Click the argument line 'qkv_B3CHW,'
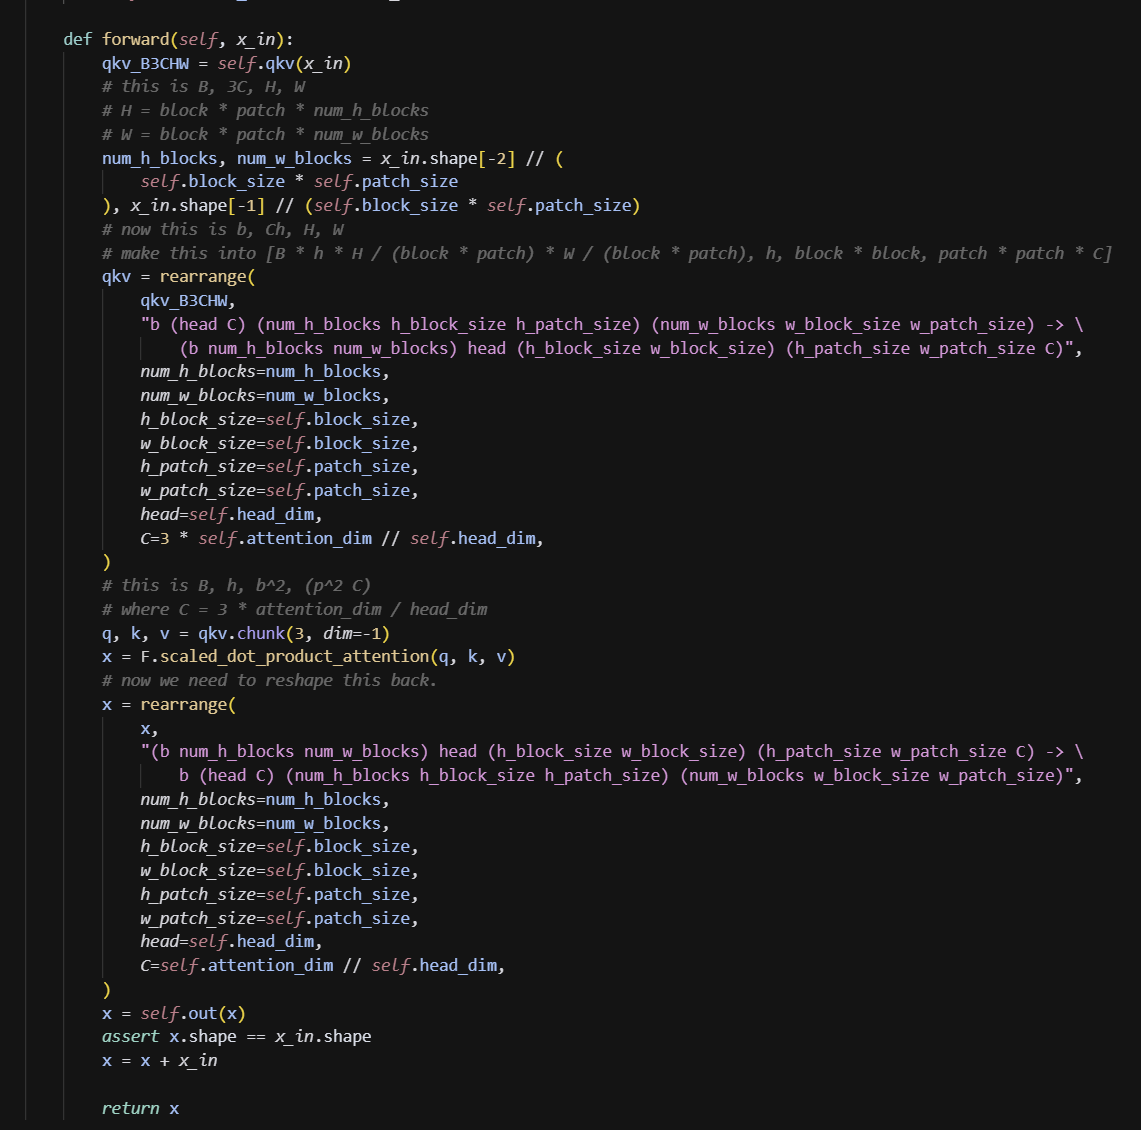The width and height of the screenshot is (1141, 1130). point(188,301)
